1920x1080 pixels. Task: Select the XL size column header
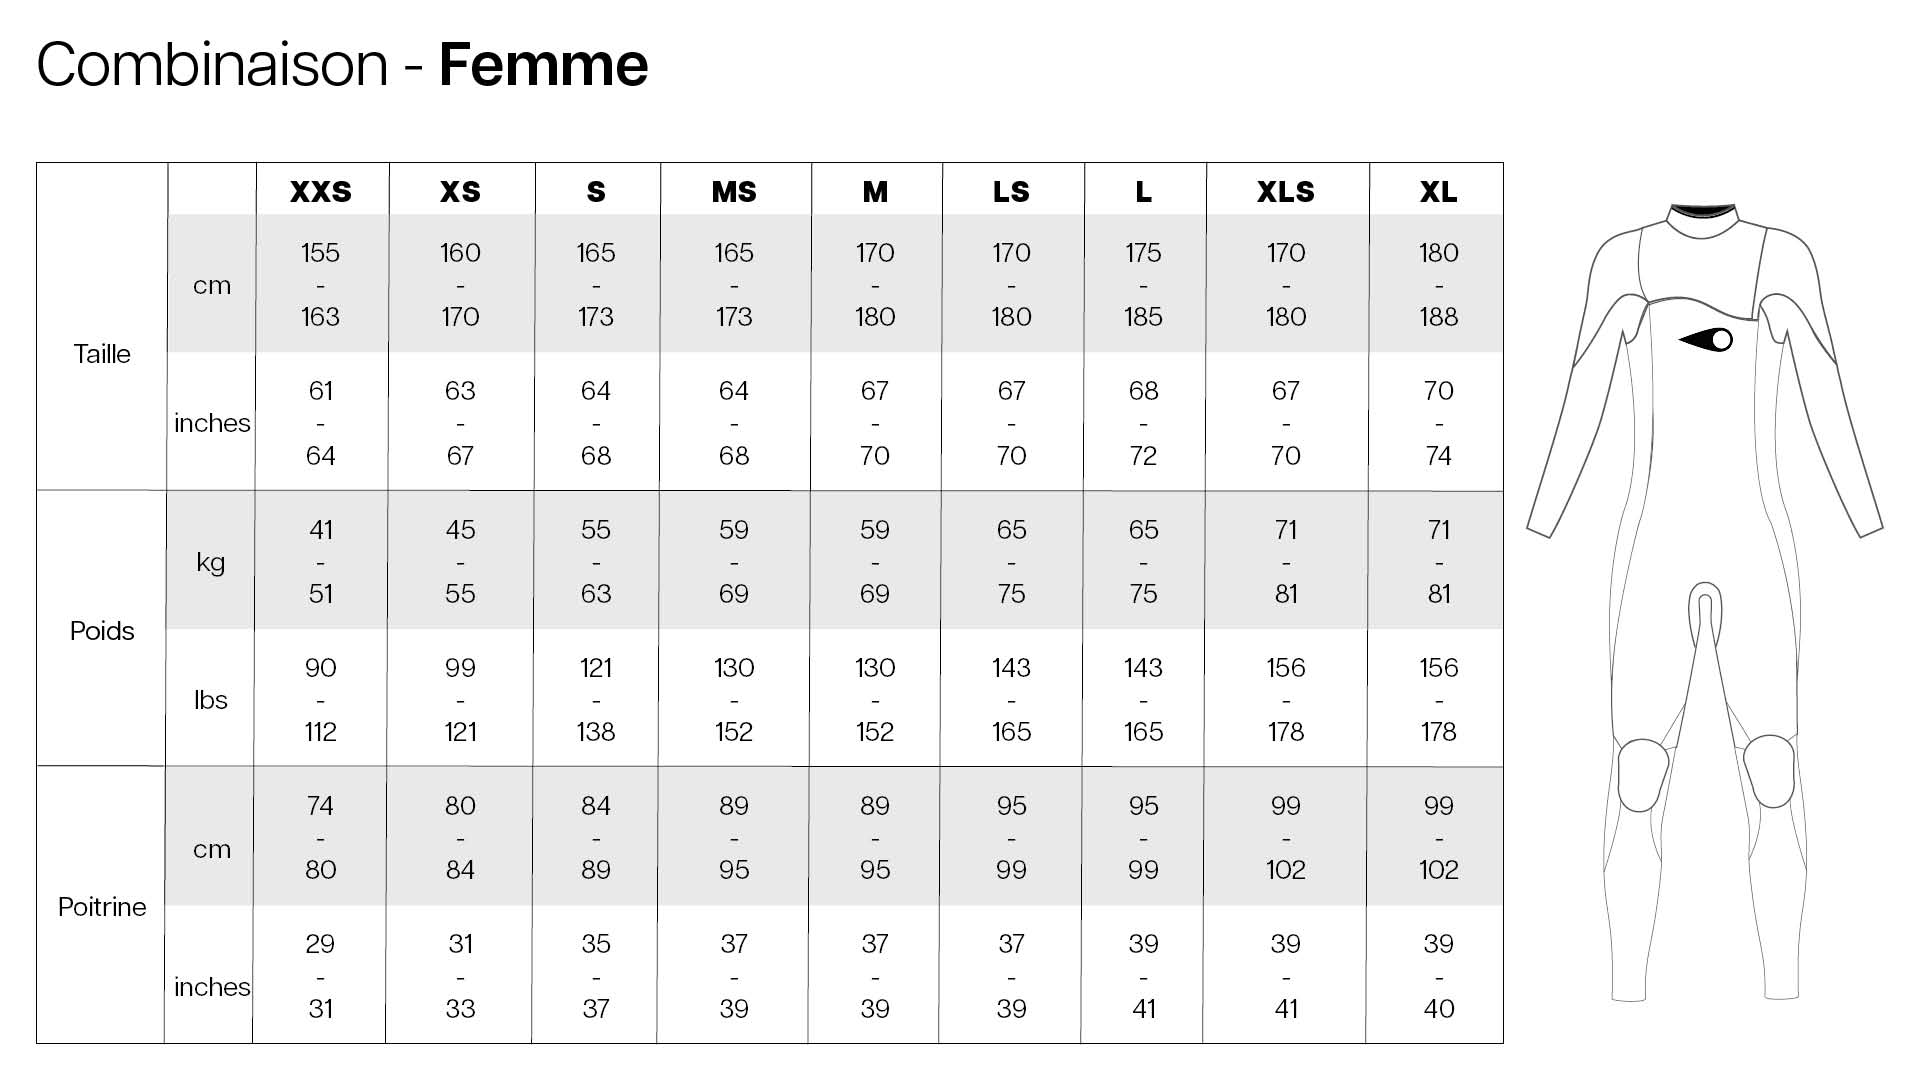click(x=1438, y=191)
